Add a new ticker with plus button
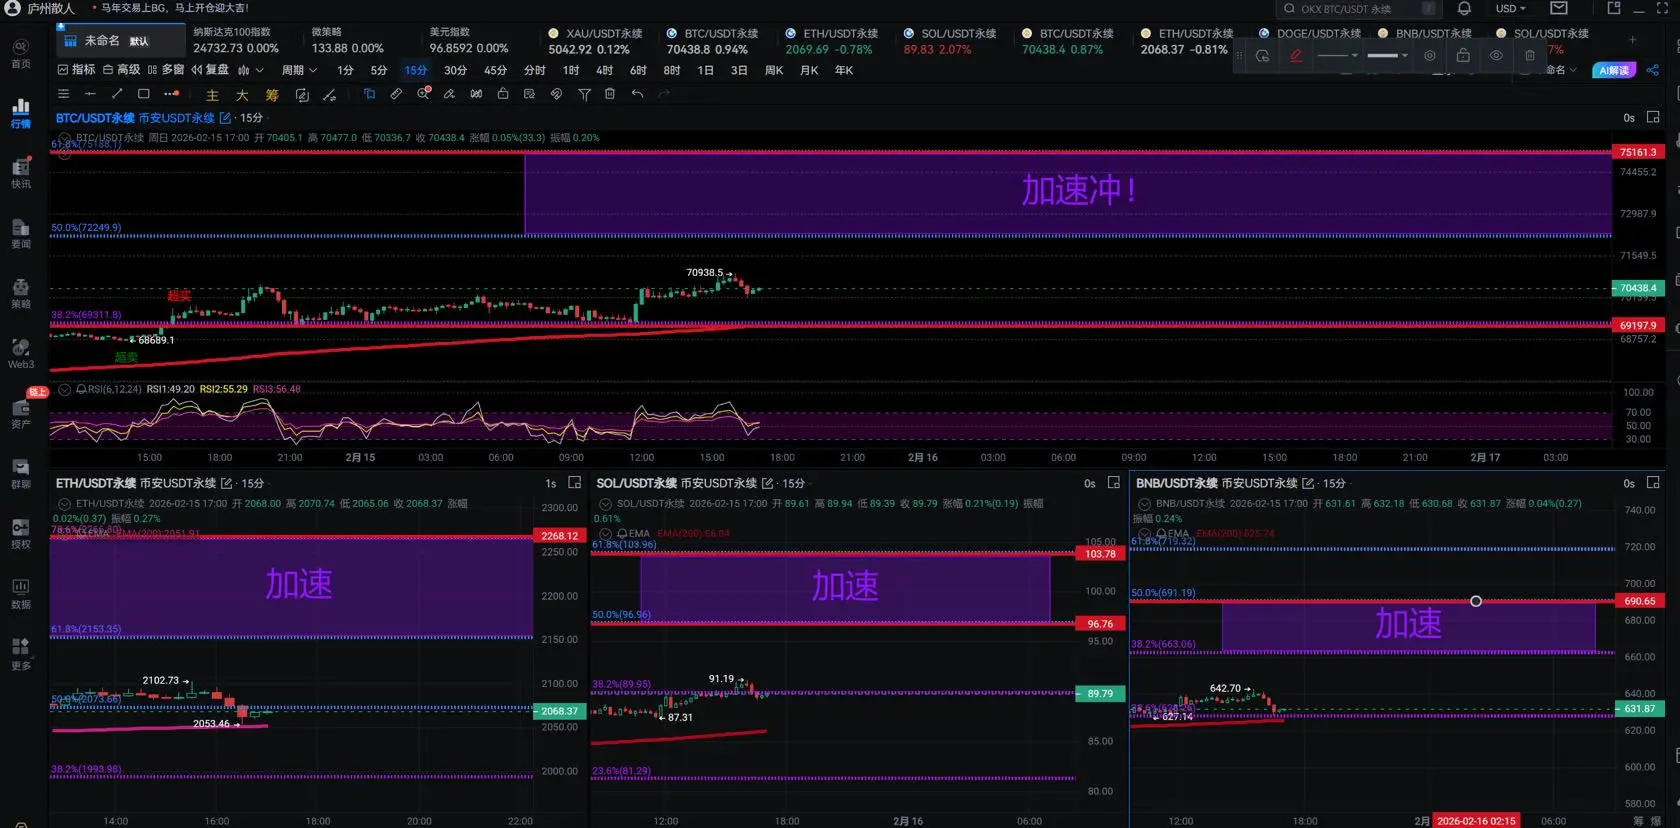 pos(1632,40)
